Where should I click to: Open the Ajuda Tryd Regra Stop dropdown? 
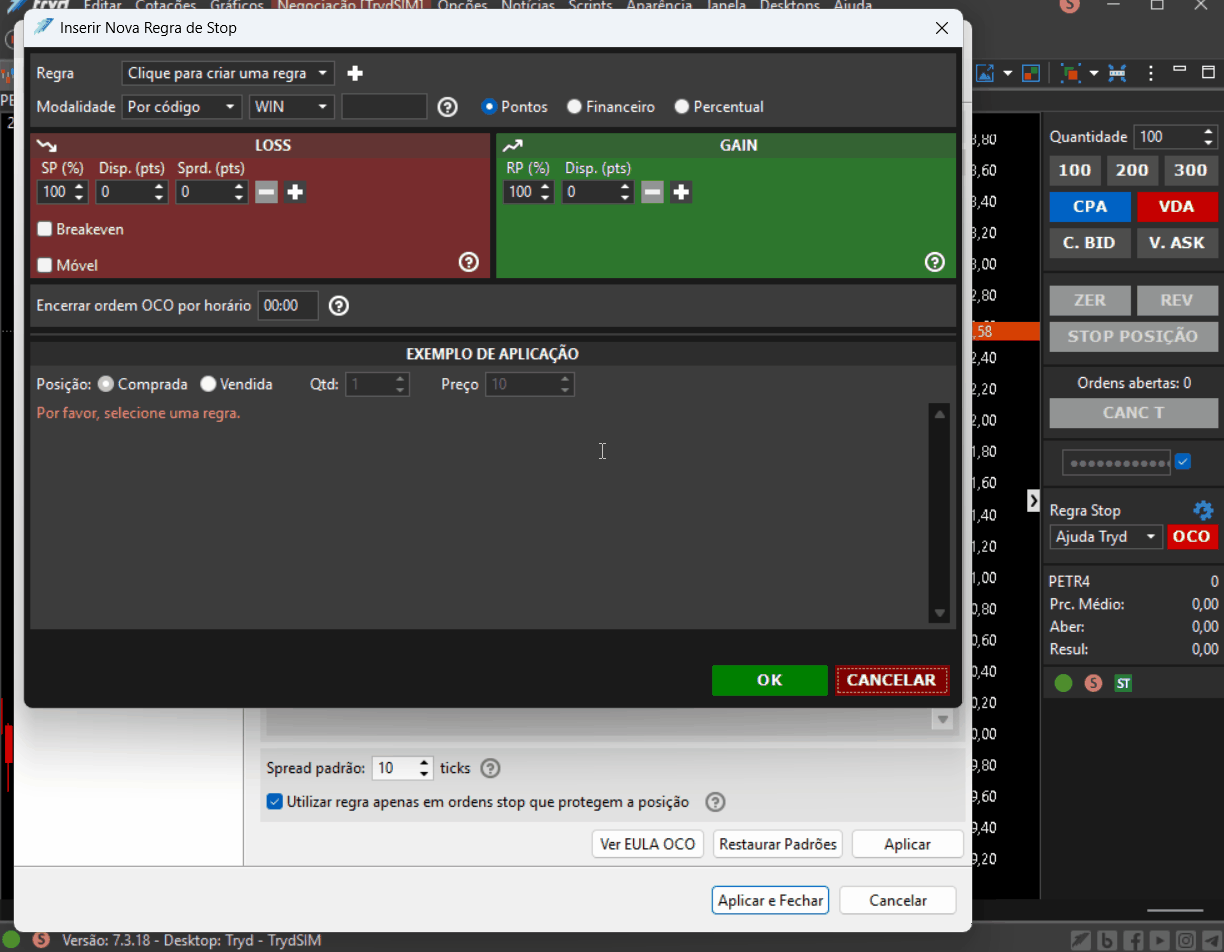1106,537
